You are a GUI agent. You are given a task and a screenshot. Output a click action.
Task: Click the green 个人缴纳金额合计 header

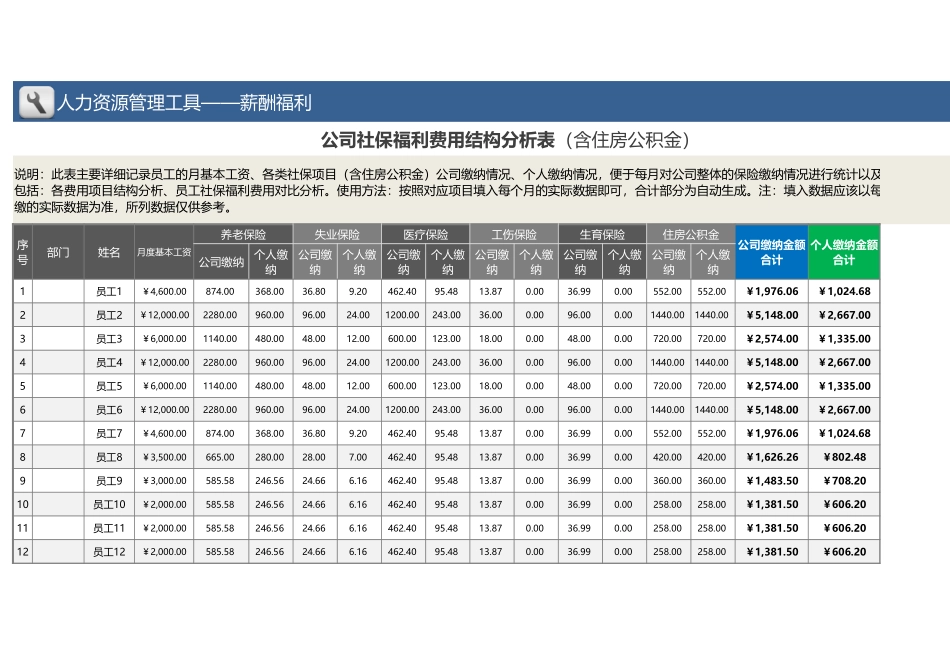tap(843, 253)
